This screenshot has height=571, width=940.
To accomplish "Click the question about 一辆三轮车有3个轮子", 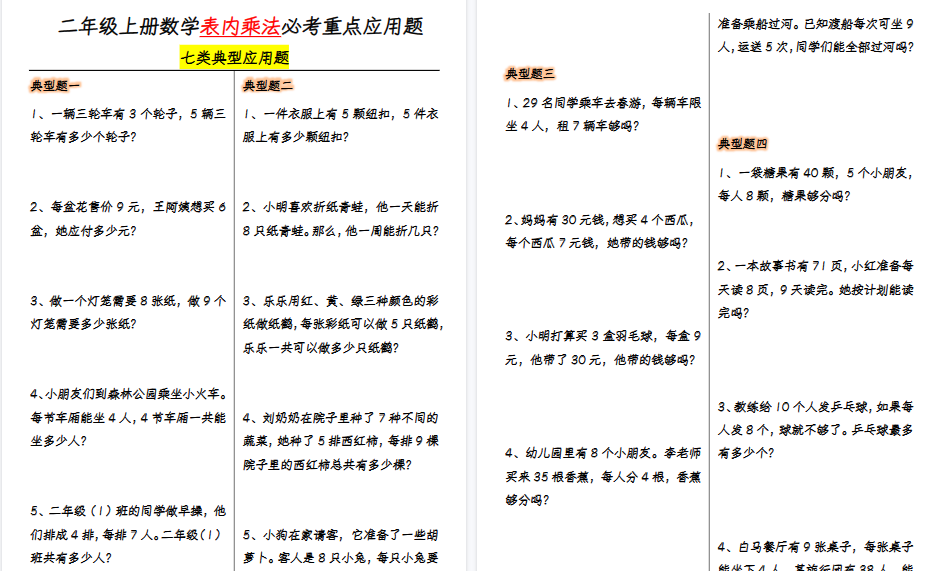I will coord(128,125).
